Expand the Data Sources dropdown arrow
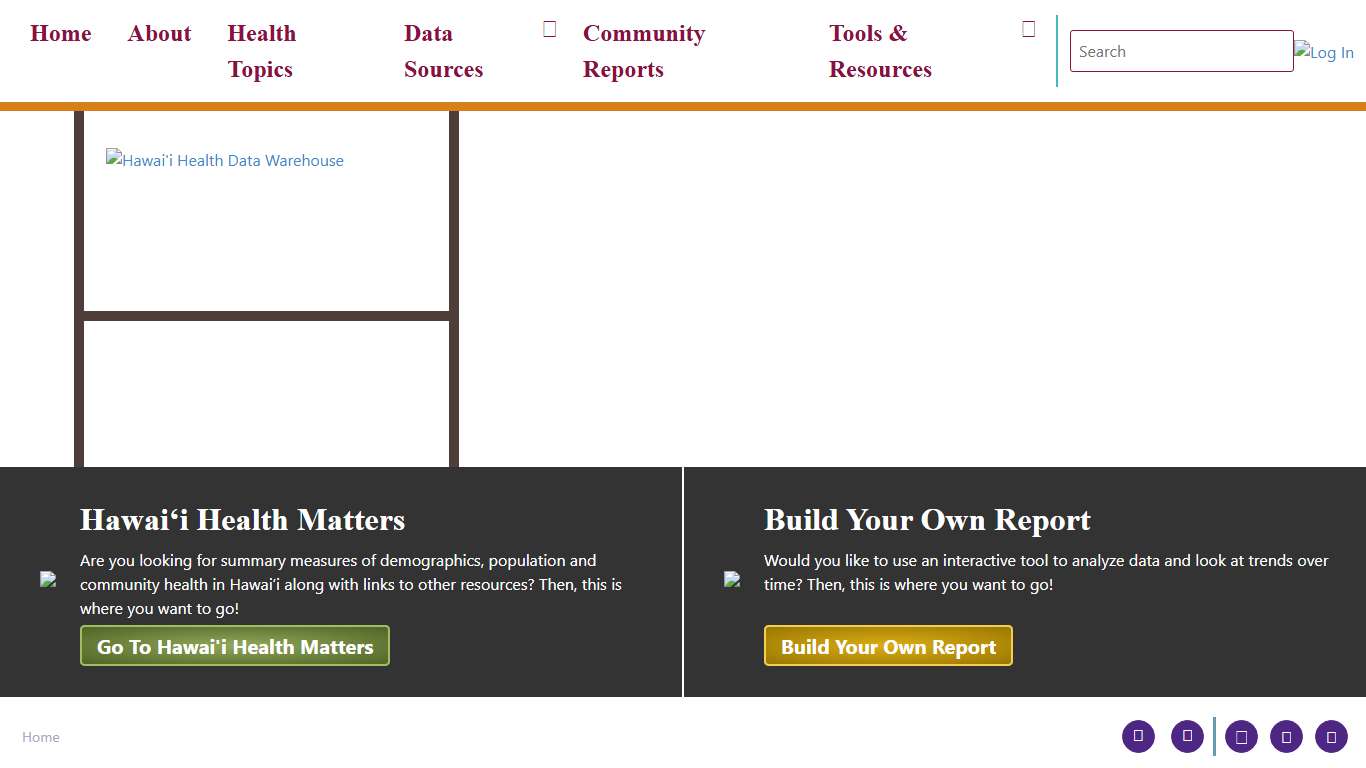The image size is (1366, 768). click(549, 28)
